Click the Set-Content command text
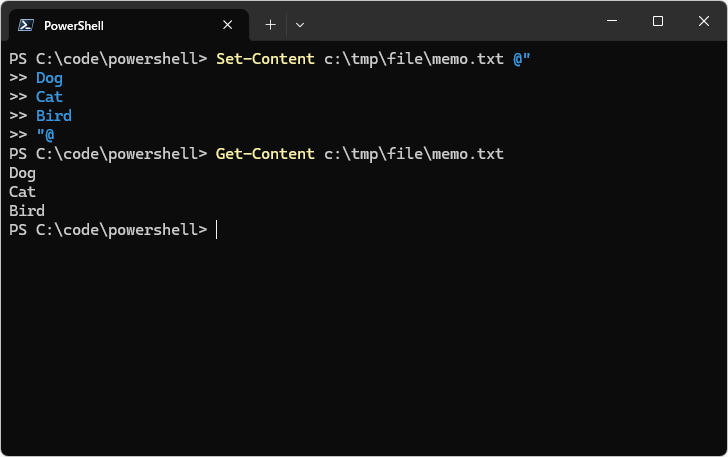The width and height of the screenshot is (728, 457). tap(265, 59)
